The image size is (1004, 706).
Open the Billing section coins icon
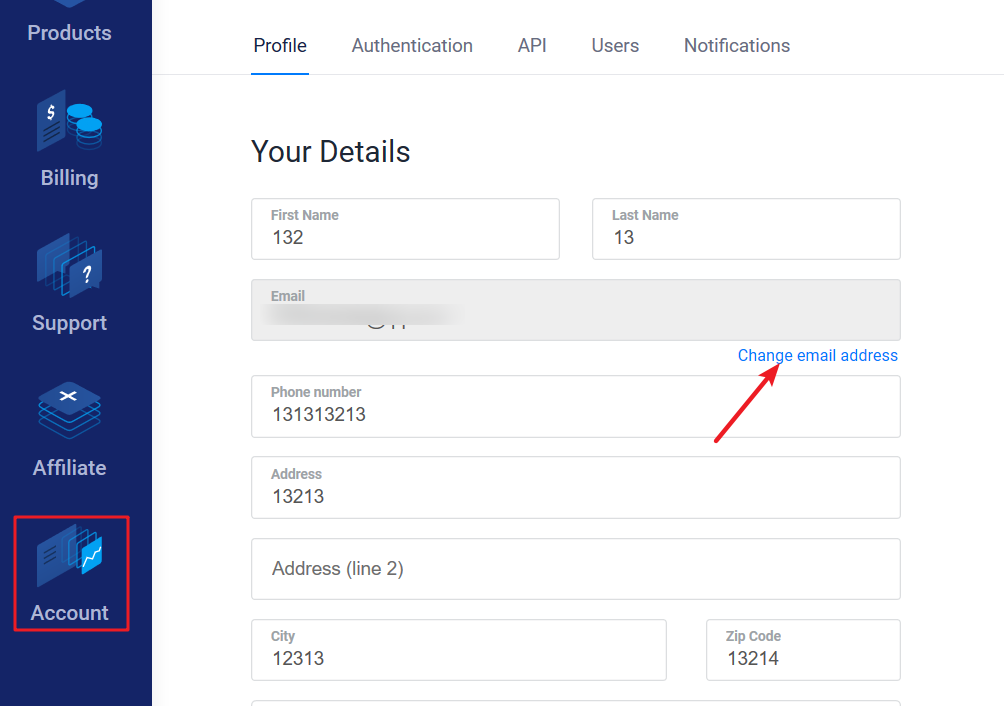pos(70,121)
